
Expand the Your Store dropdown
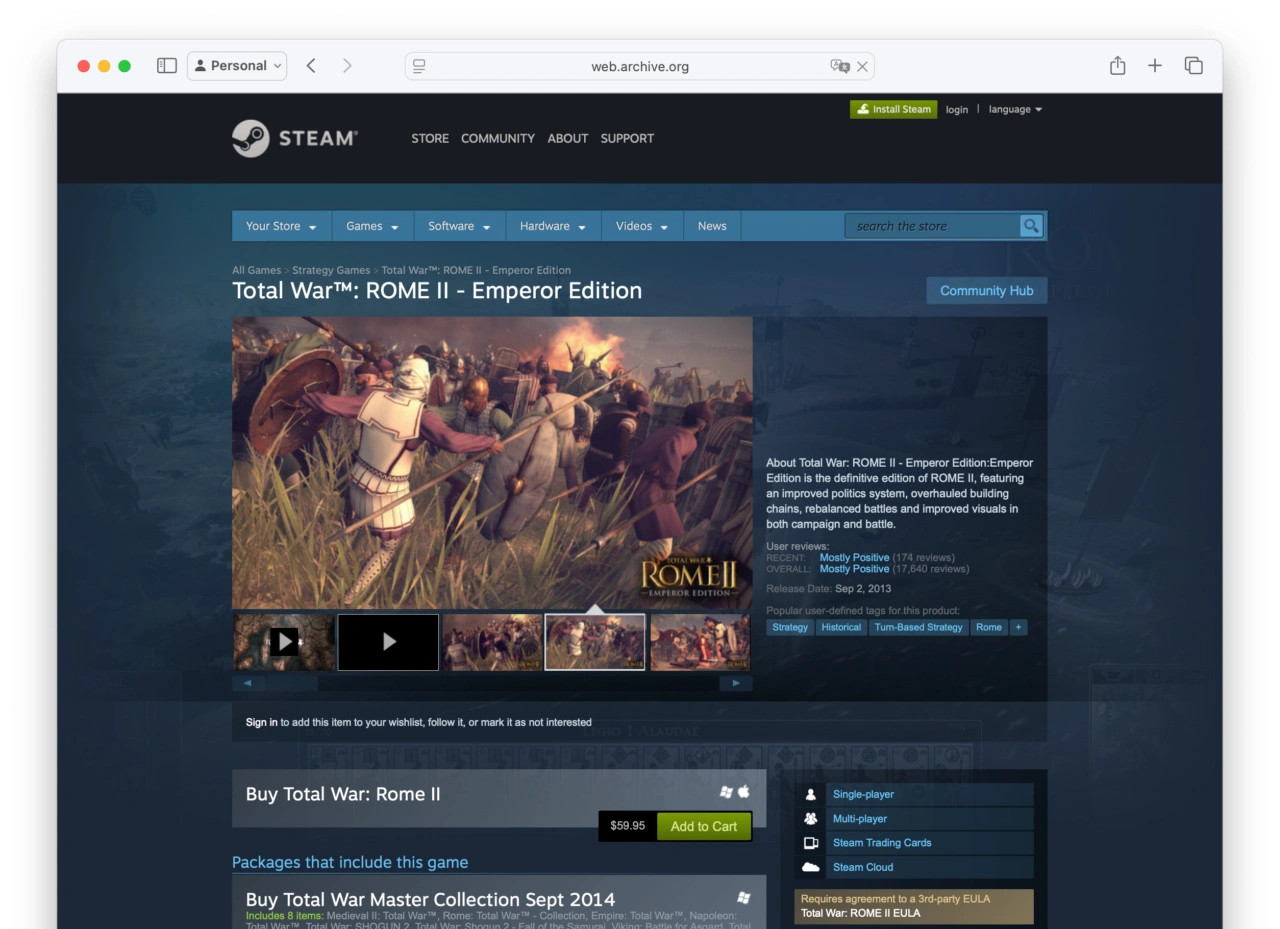[x=281, y=226]
